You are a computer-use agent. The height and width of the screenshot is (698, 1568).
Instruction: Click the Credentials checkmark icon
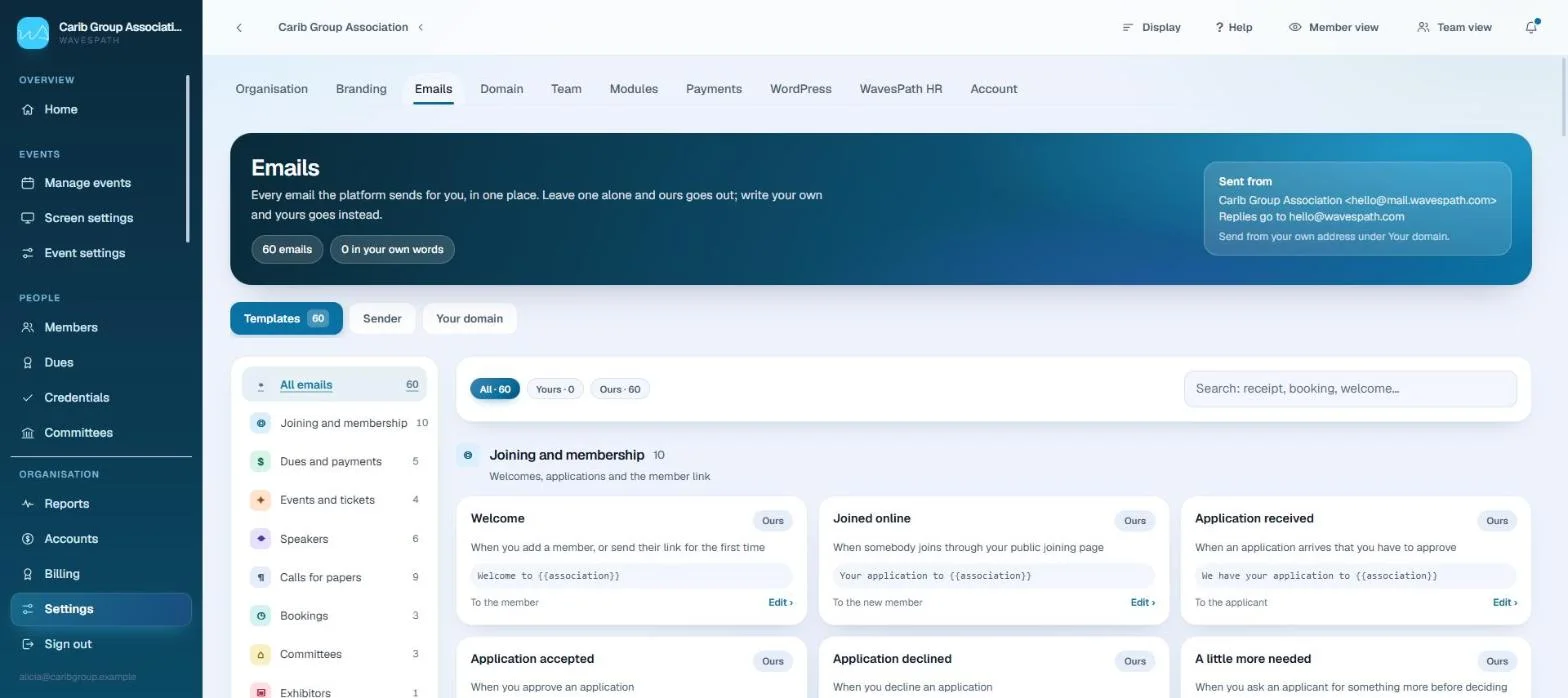(x=28, y=397)
